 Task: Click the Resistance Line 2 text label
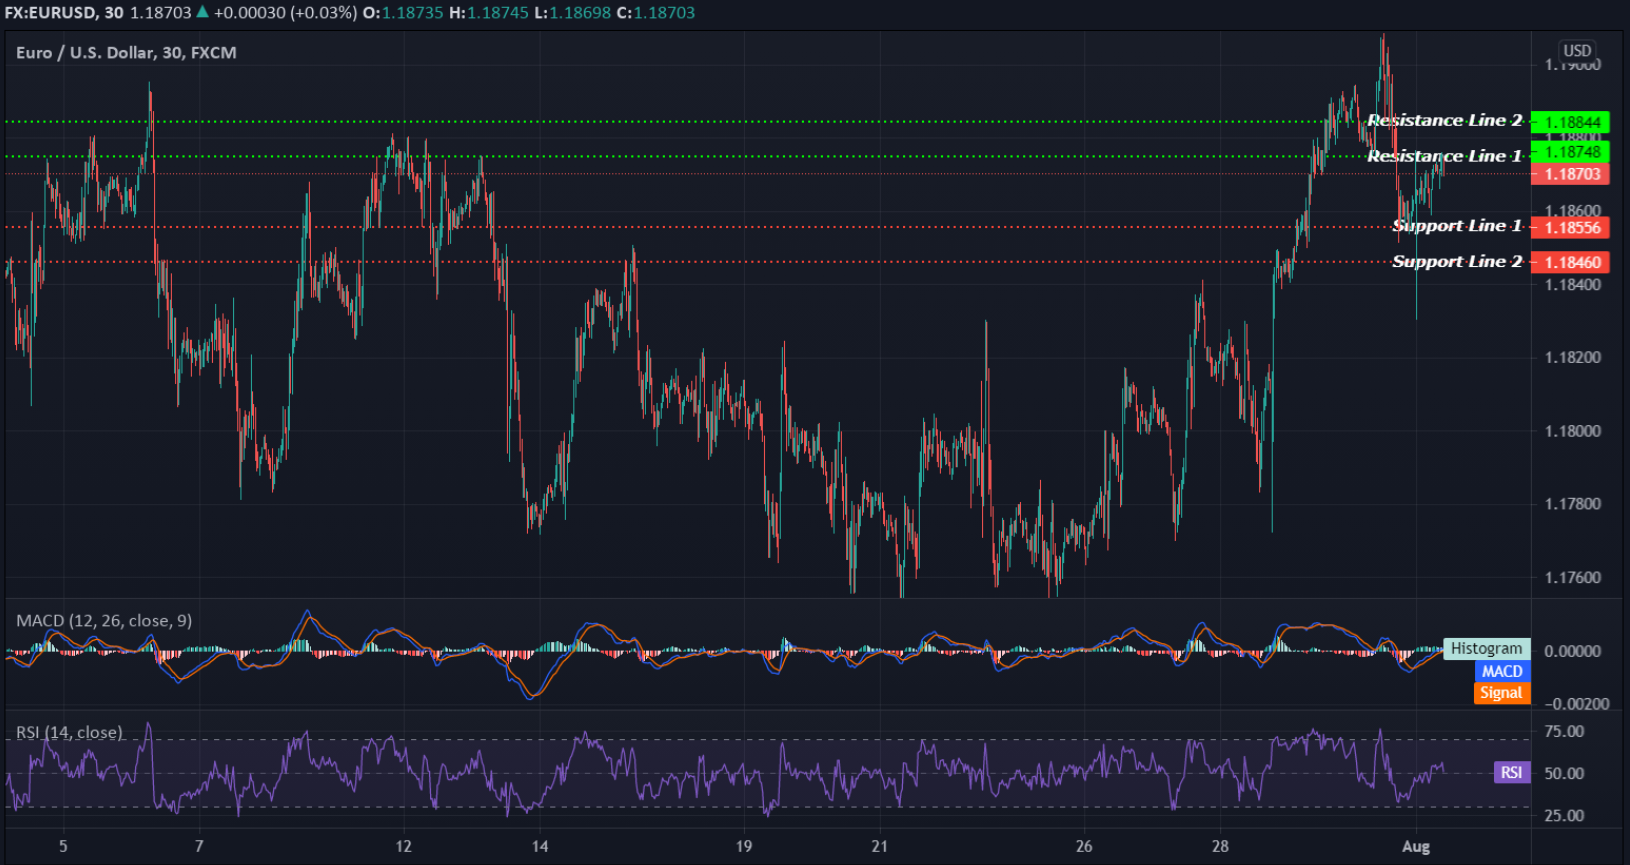pos(1445,120)
